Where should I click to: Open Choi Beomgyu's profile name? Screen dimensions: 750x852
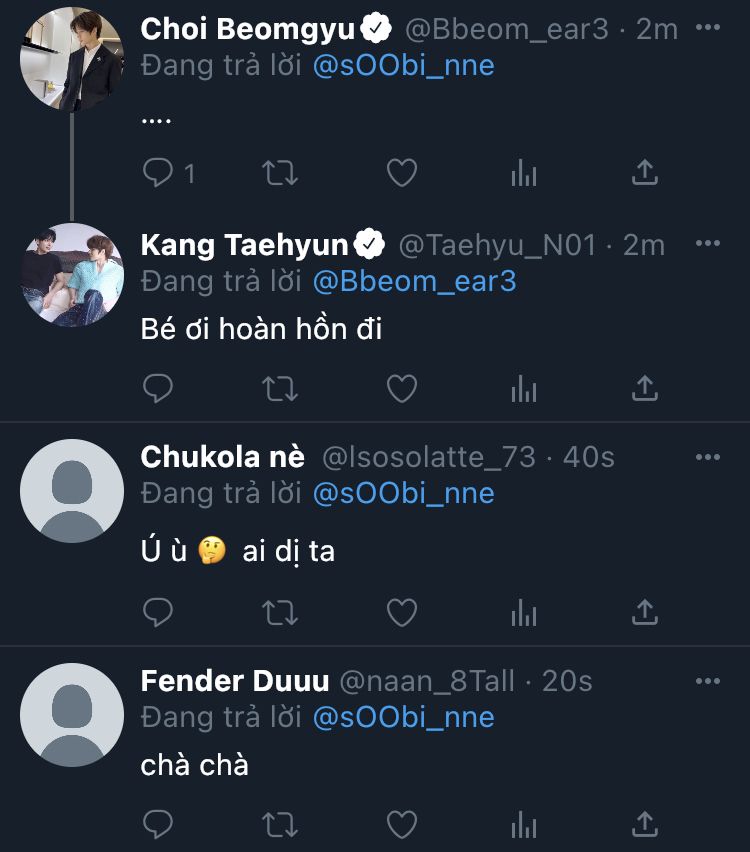[248, 29]
